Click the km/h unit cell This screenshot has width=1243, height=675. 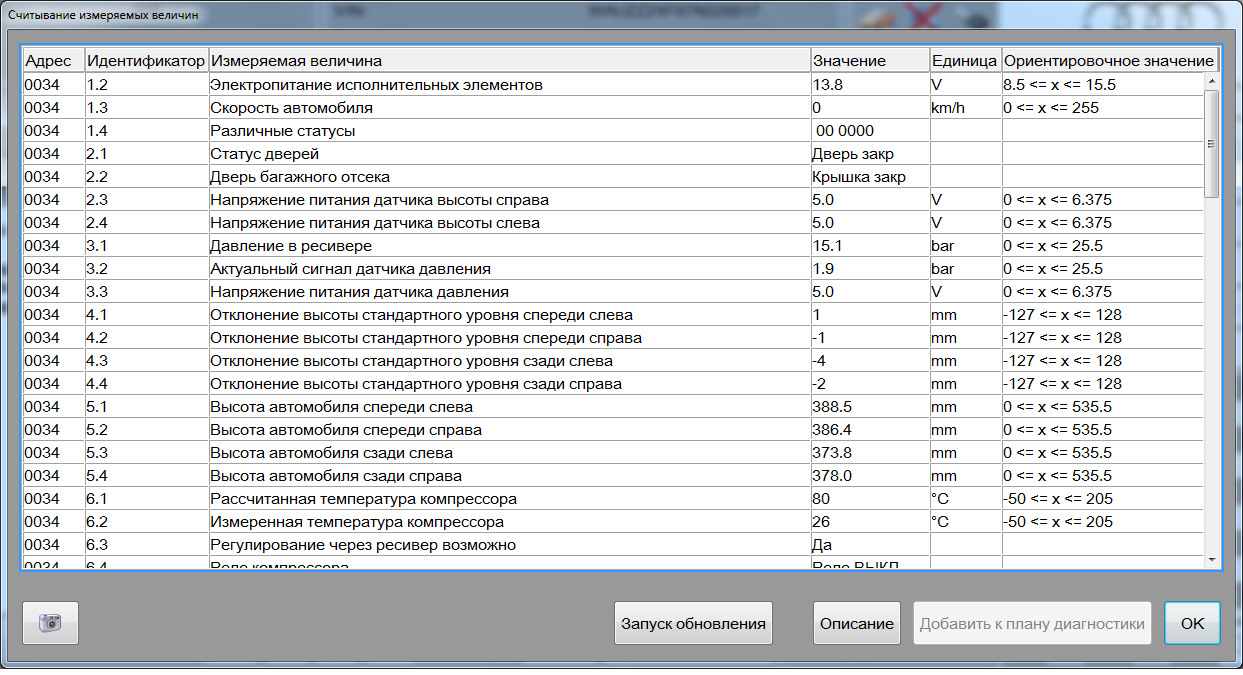[965, 108]
